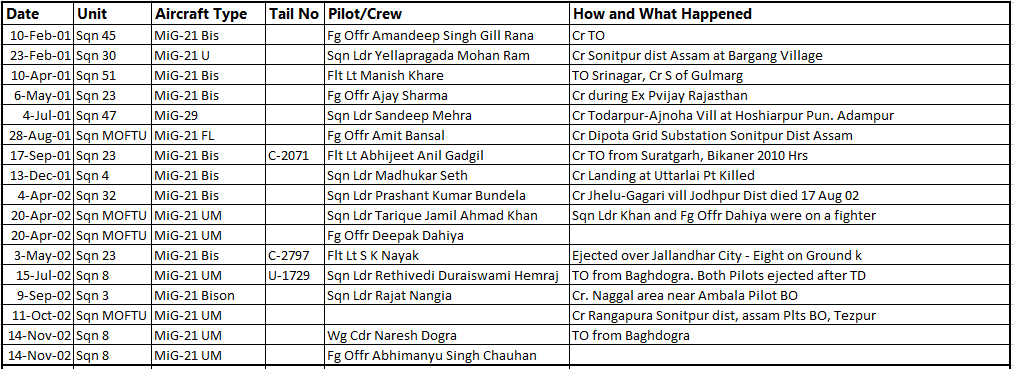Select the cell for Sqn Ldr Sandeep Mehra
1014x369 pixels.
[447, 116]
